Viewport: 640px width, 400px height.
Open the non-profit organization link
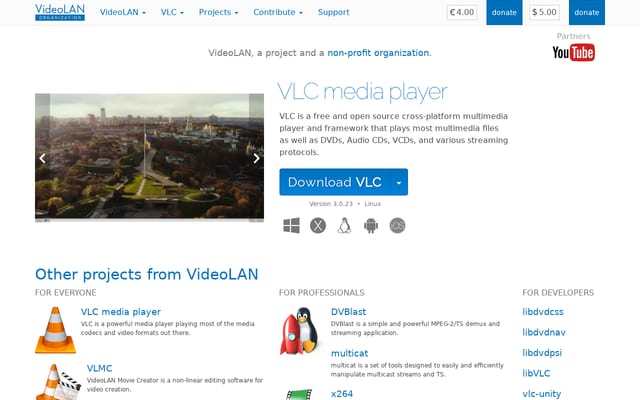point(378,53)
